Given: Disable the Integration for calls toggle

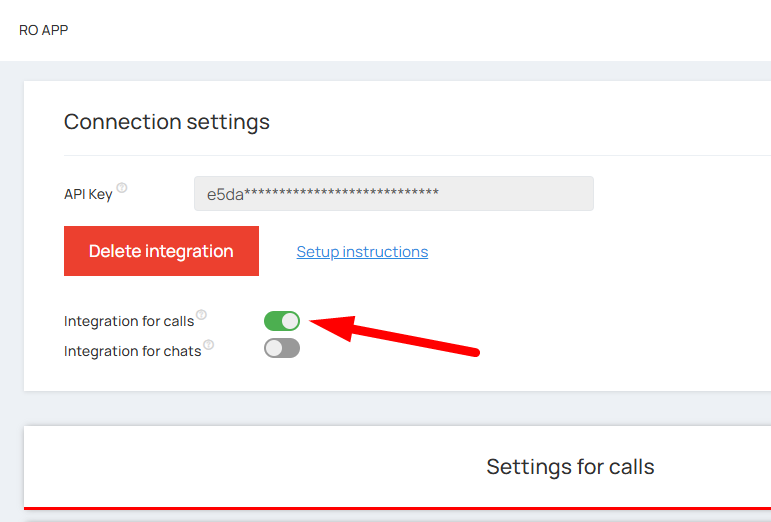Looking at the screenshot, I should pyautogui.click(x=282, y=321).
